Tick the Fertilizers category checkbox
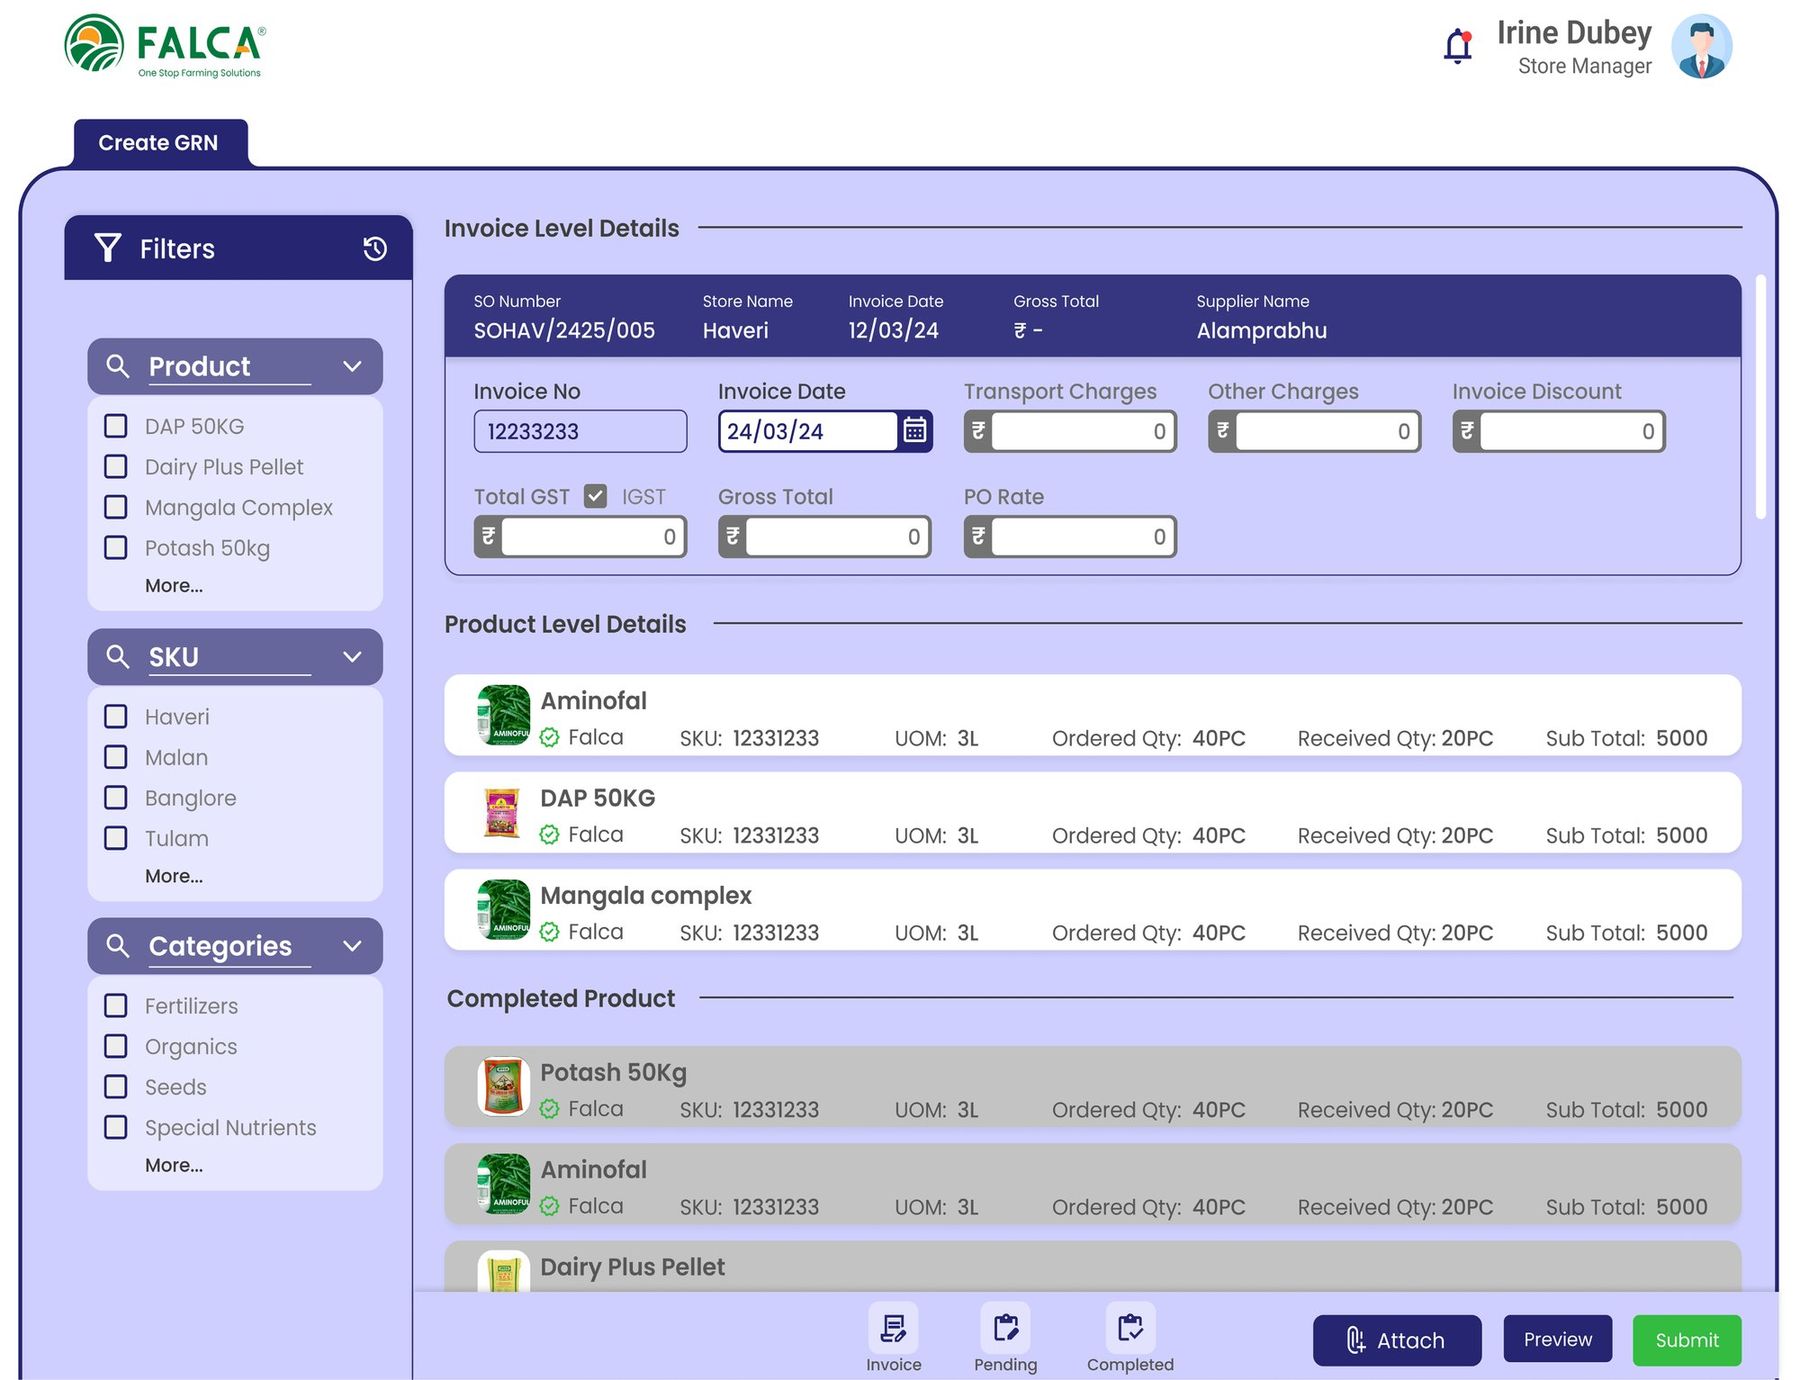This screenshot has height=1380, width=1800. pyautogui.click(x=116, y=1005)
